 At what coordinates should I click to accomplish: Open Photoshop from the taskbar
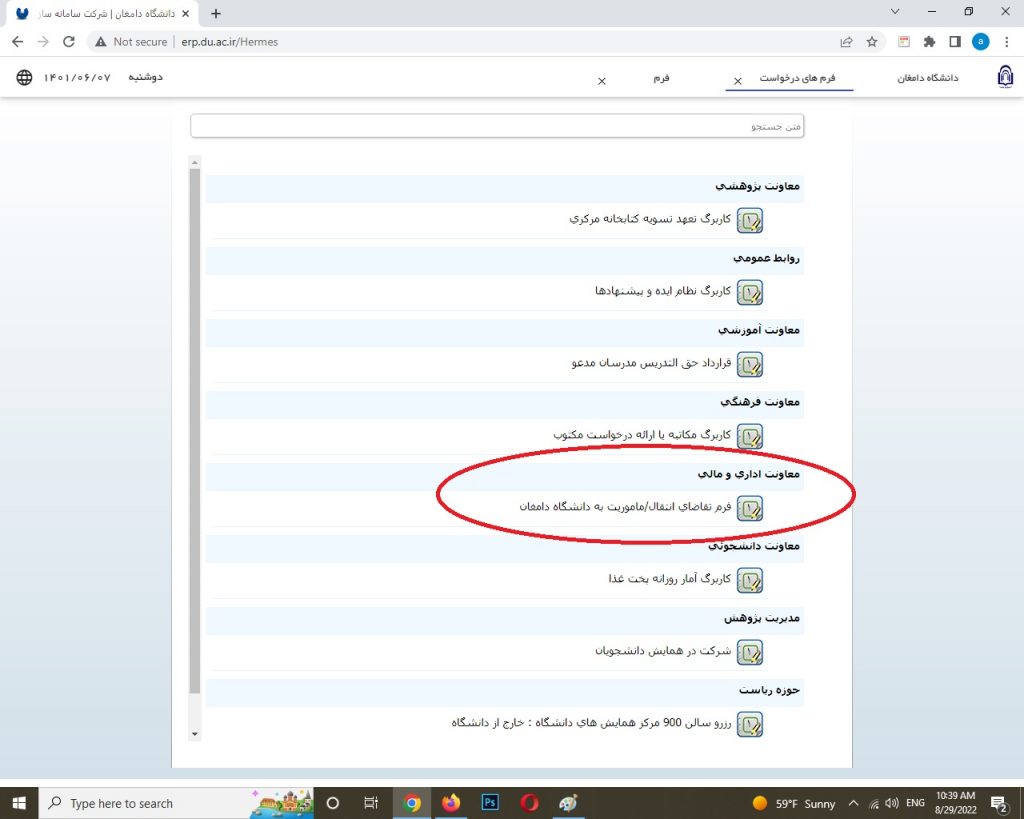[x=490, y=803]
